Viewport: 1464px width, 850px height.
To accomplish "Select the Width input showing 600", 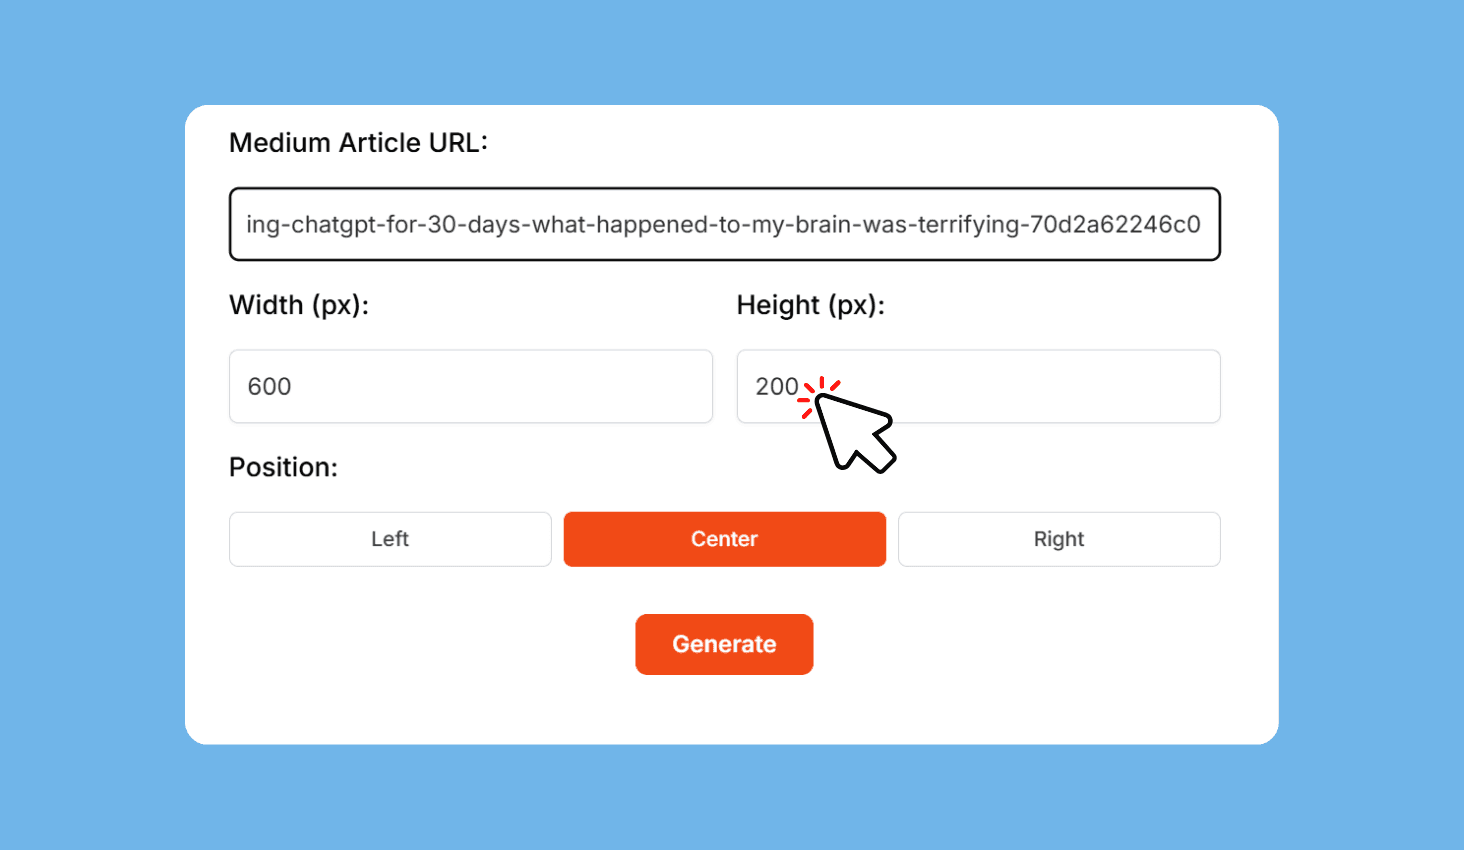I will (x=470, y=386).
